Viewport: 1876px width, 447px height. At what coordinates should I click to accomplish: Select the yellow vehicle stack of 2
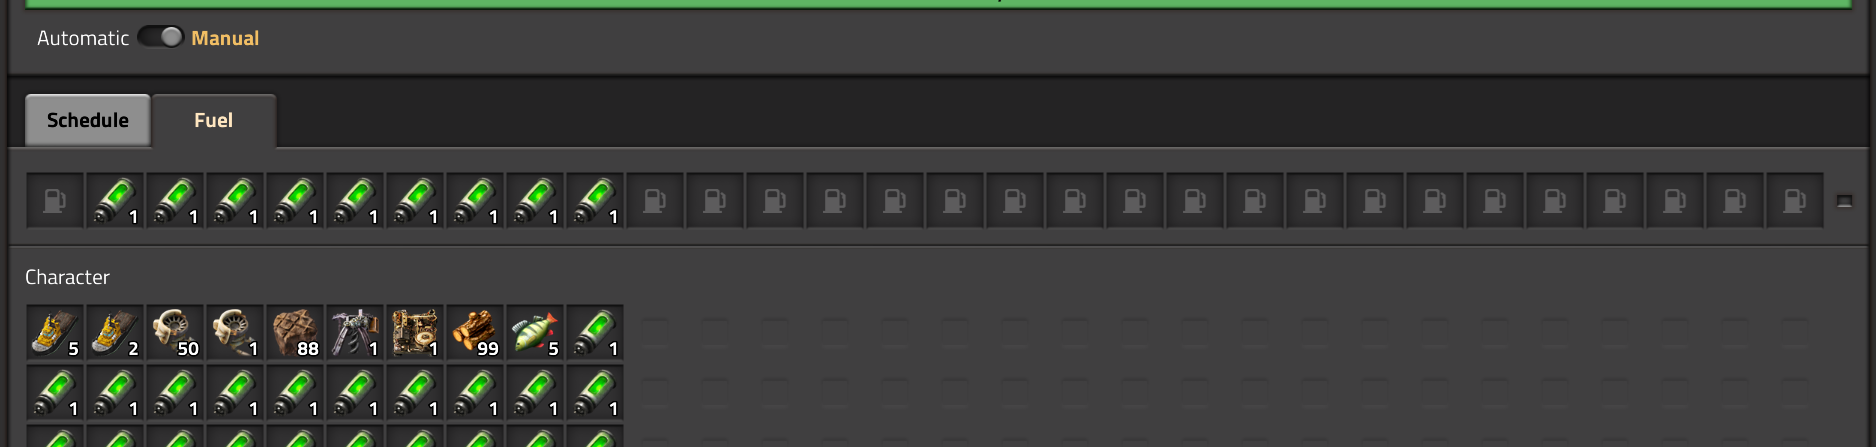click(x=115, y=333)
